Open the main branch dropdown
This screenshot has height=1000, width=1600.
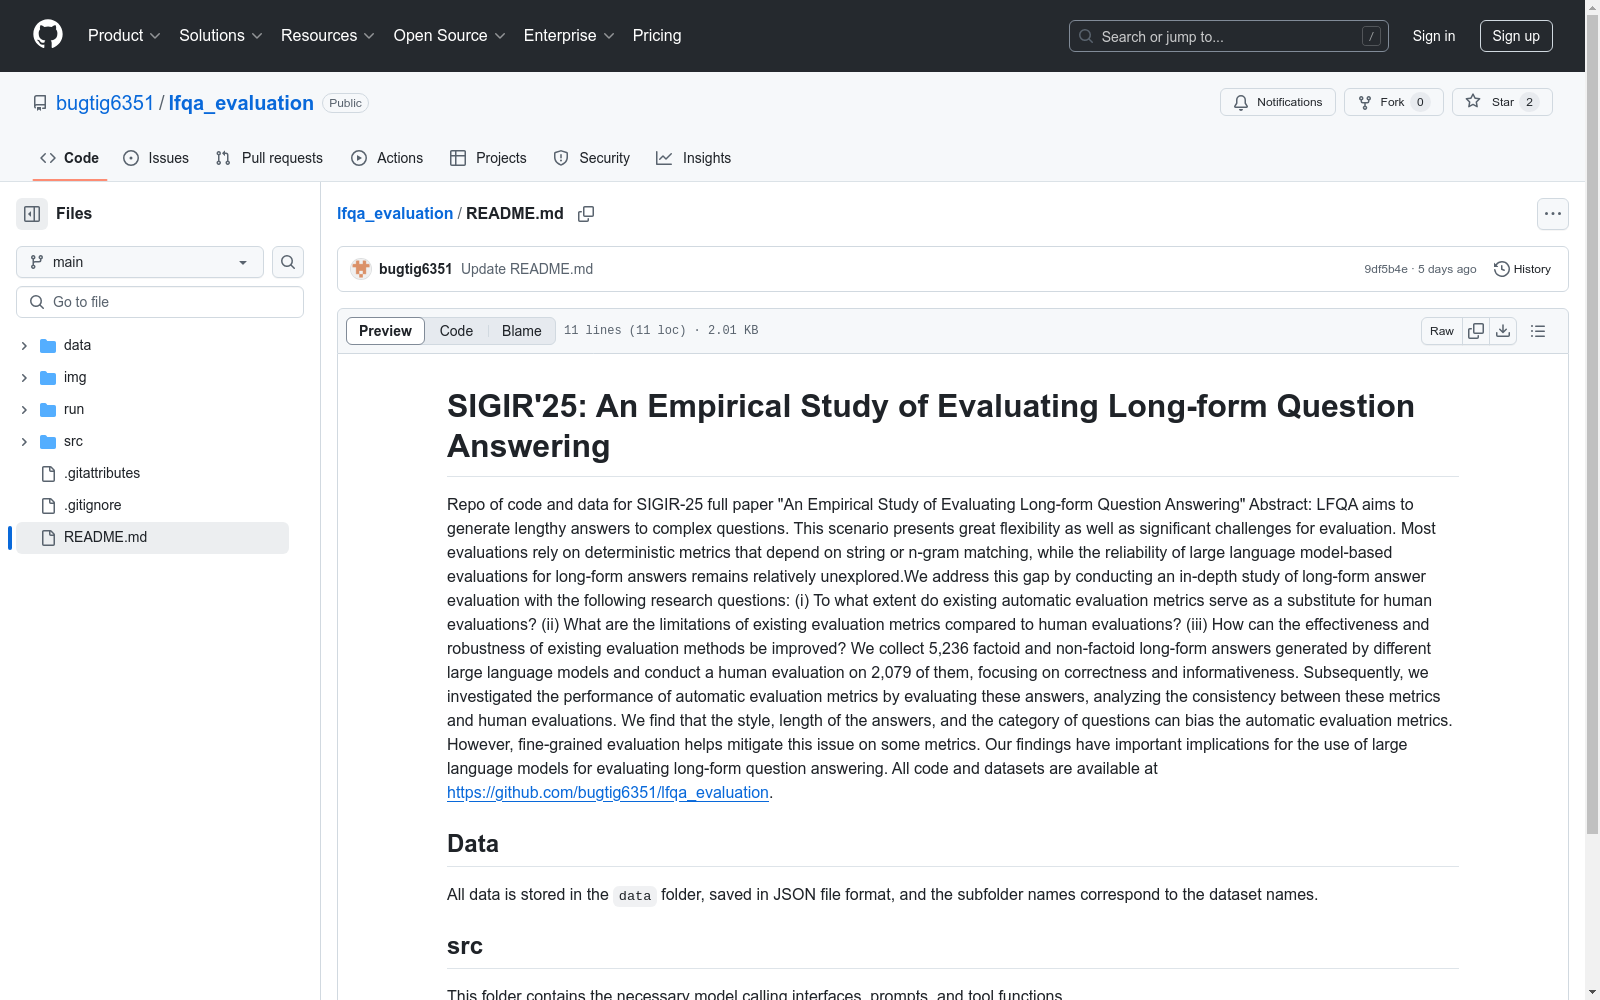click(x=140, y=262)
